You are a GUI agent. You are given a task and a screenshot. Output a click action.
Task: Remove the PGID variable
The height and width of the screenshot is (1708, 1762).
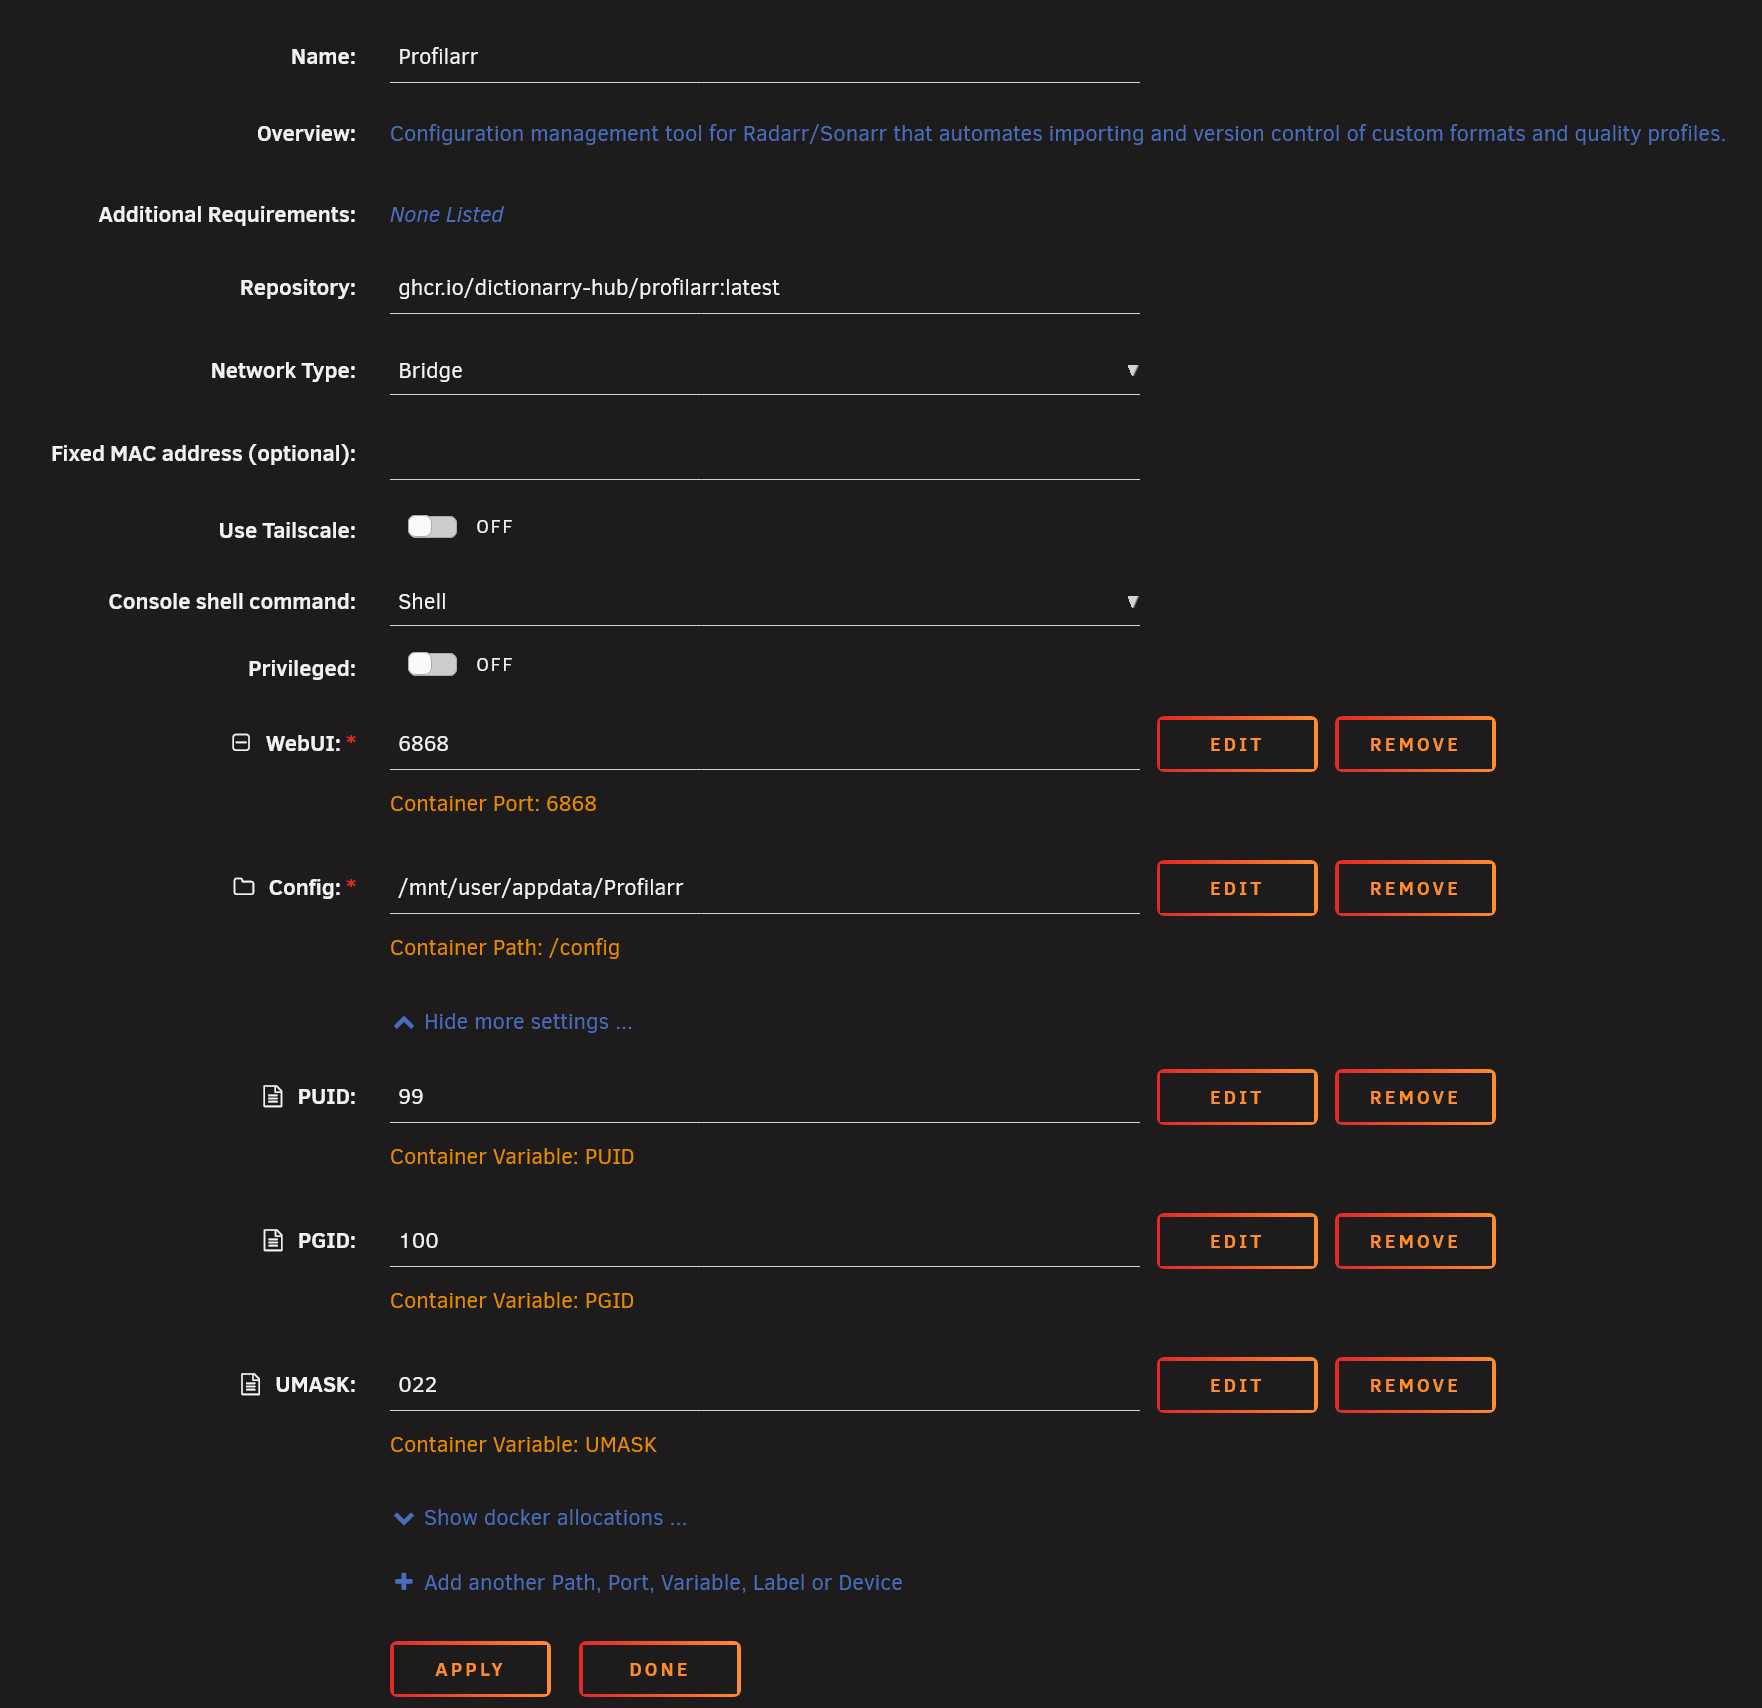coord(1415,1241)
